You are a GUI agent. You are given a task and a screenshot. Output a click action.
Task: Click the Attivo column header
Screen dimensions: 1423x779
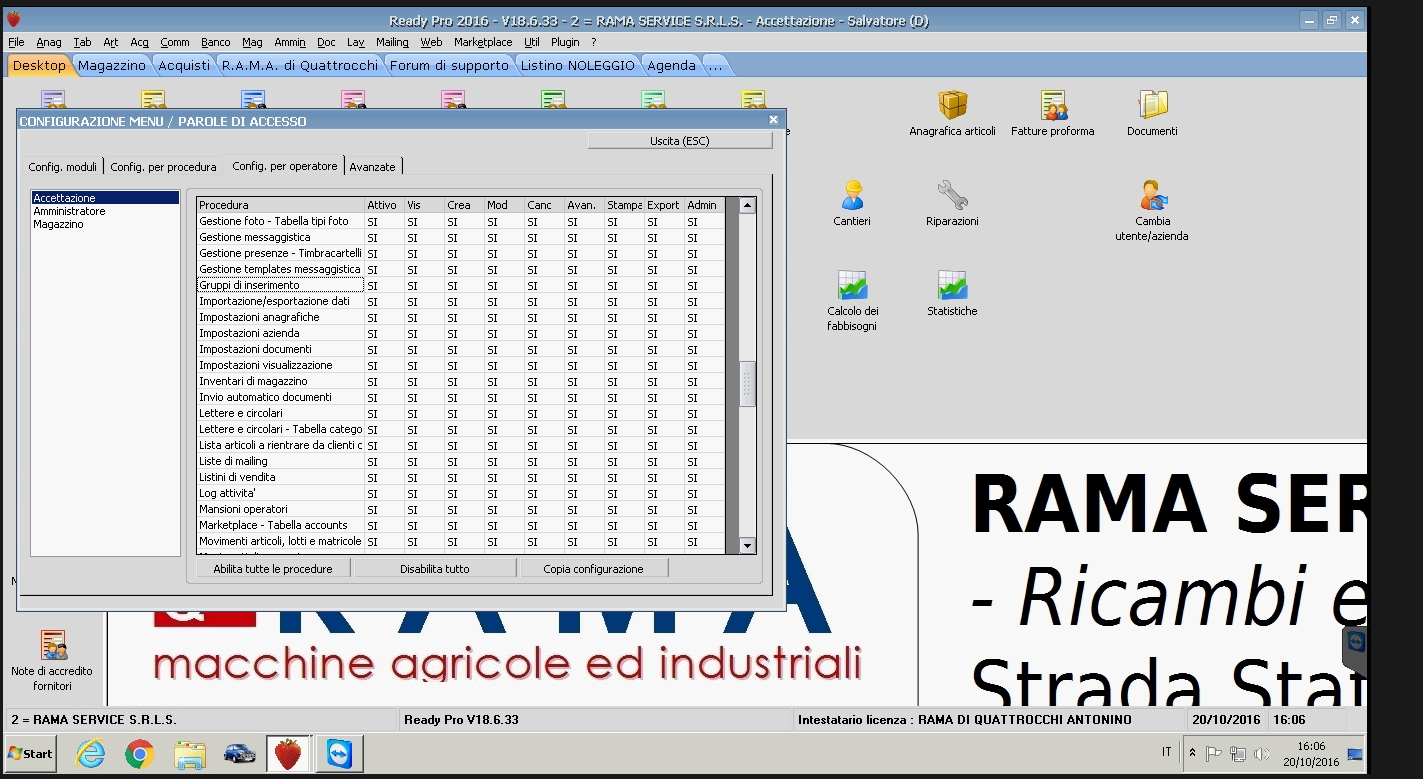[384, 205]
